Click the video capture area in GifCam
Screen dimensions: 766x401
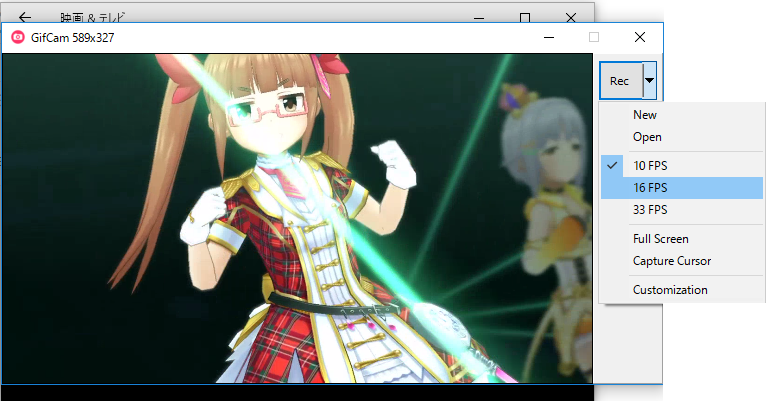[297, 218]
